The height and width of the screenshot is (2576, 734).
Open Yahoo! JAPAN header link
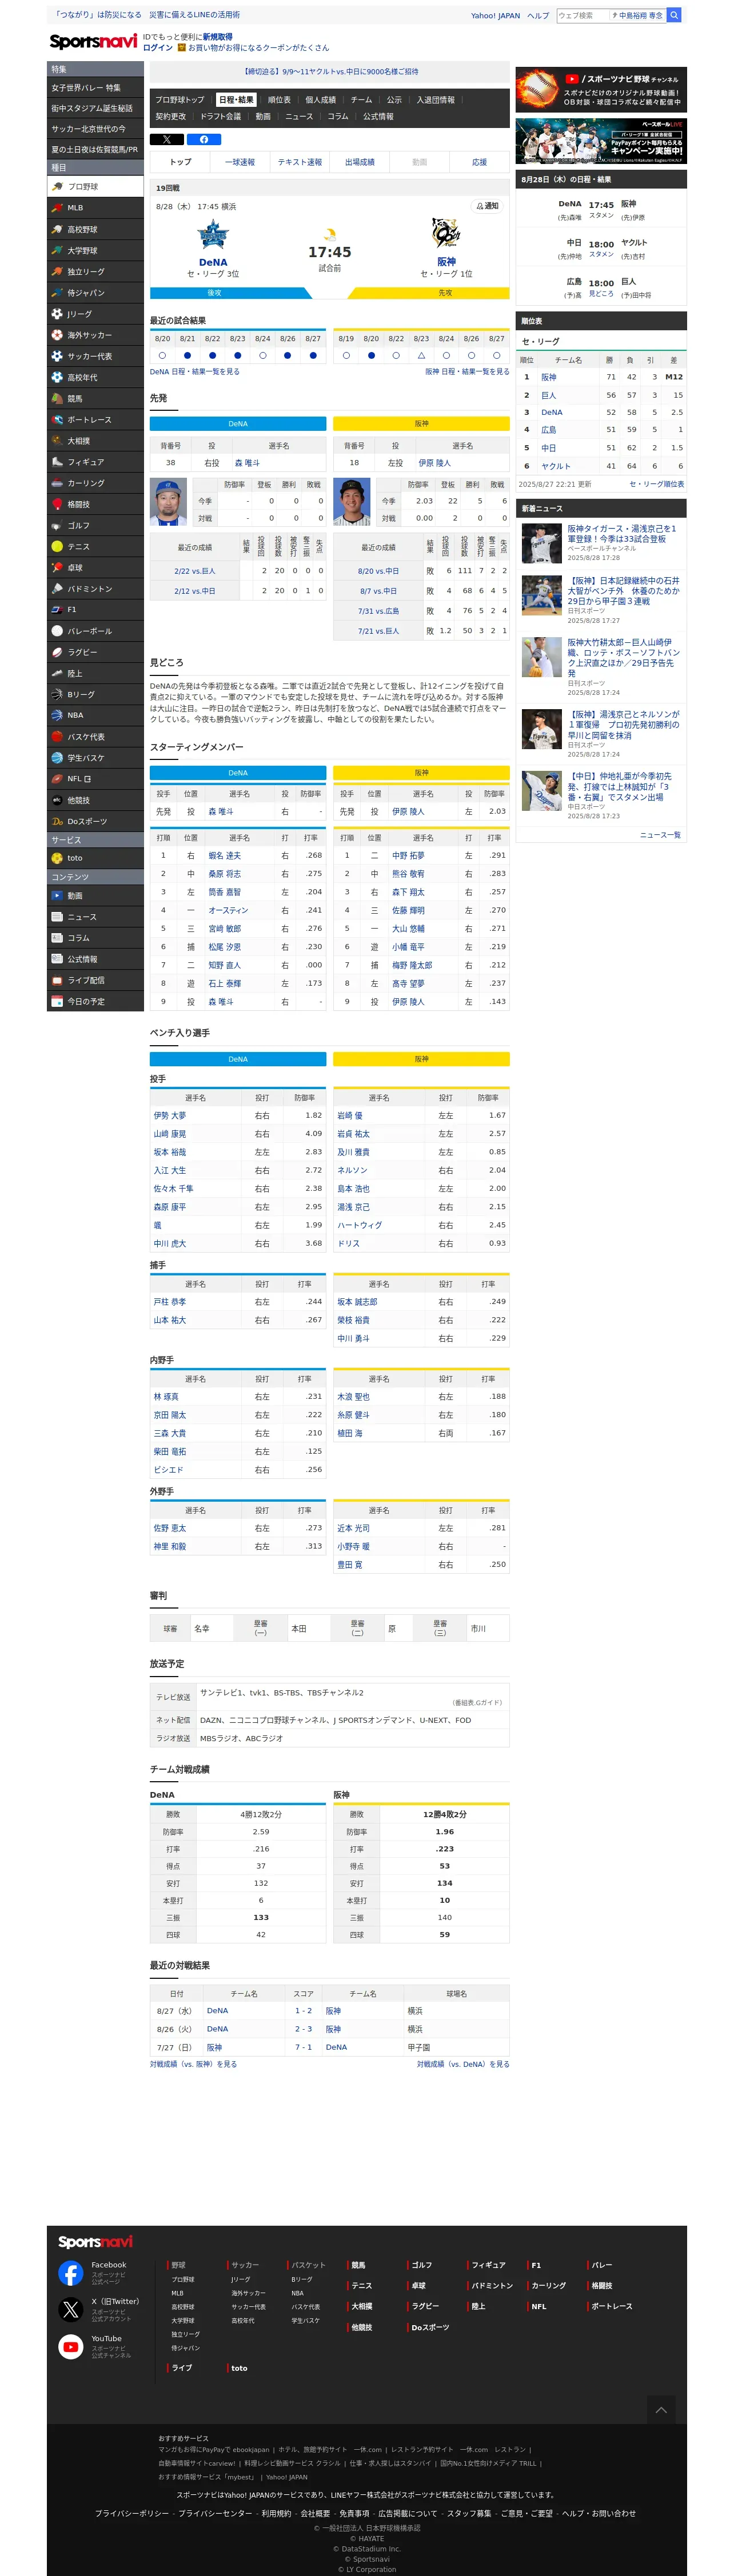(x=495, y=16)
